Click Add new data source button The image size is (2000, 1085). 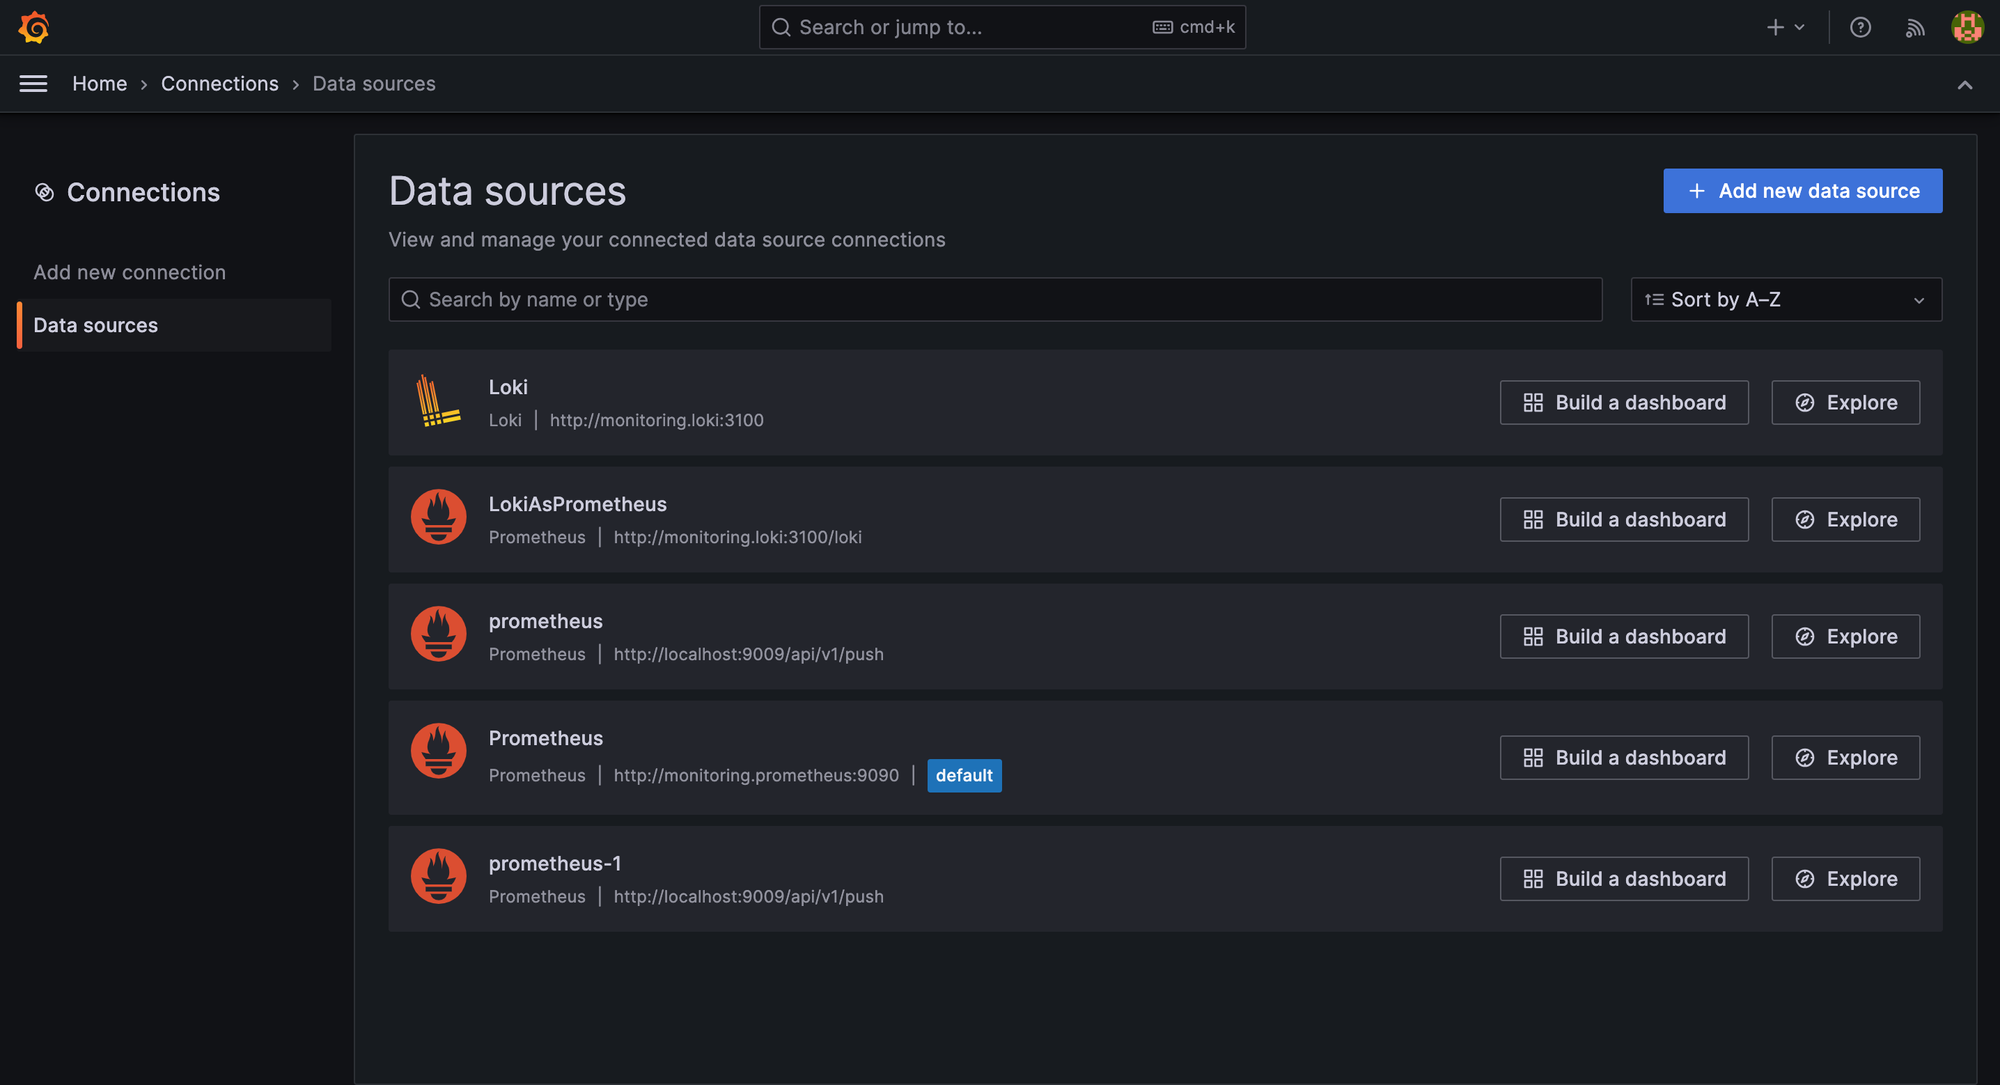point(1802,191)
